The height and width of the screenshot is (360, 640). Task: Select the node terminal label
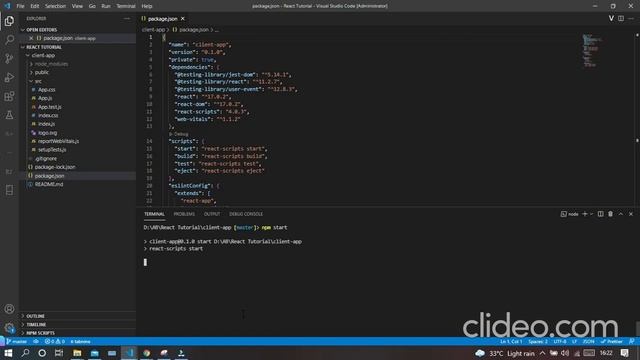(569, 214)
